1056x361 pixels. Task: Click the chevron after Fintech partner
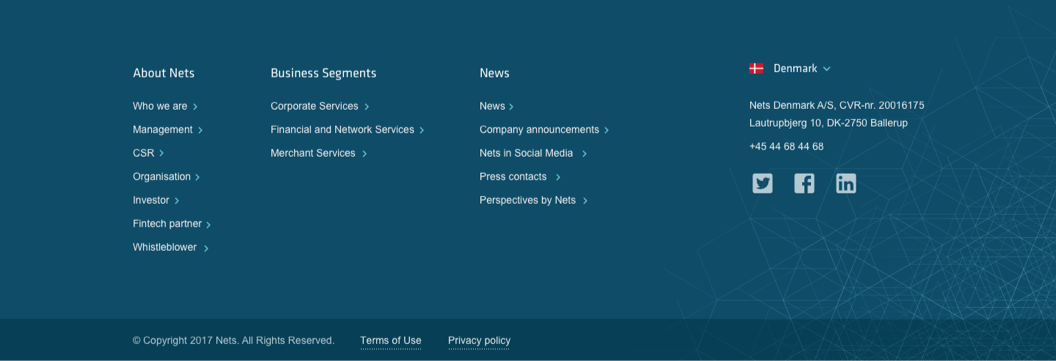(x=208, y=225)
